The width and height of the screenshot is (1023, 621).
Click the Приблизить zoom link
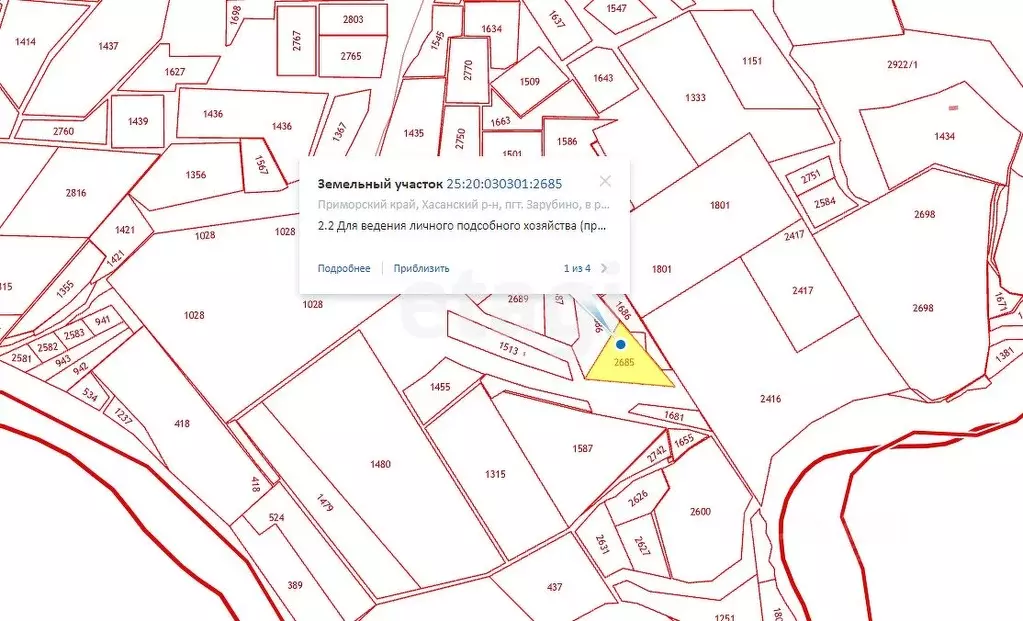(421, 268)
